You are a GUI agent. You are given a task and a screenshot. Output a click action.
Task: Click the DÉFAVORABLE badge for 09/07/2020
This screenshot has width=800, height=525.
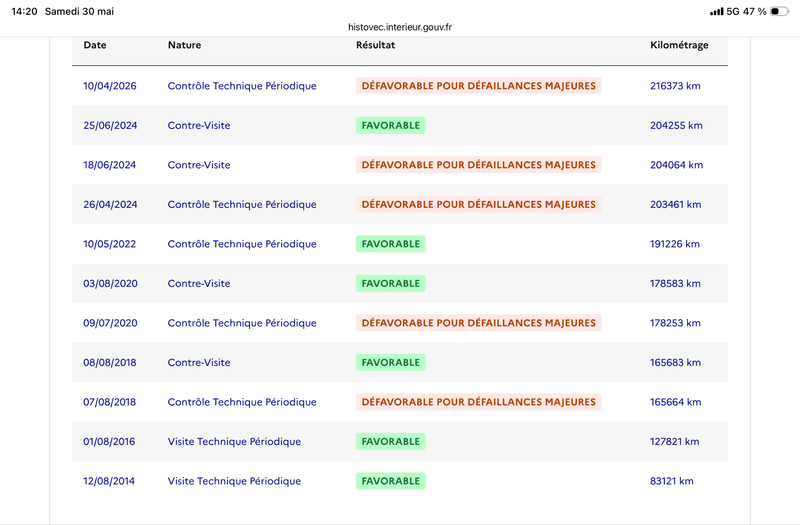(479, 323)
